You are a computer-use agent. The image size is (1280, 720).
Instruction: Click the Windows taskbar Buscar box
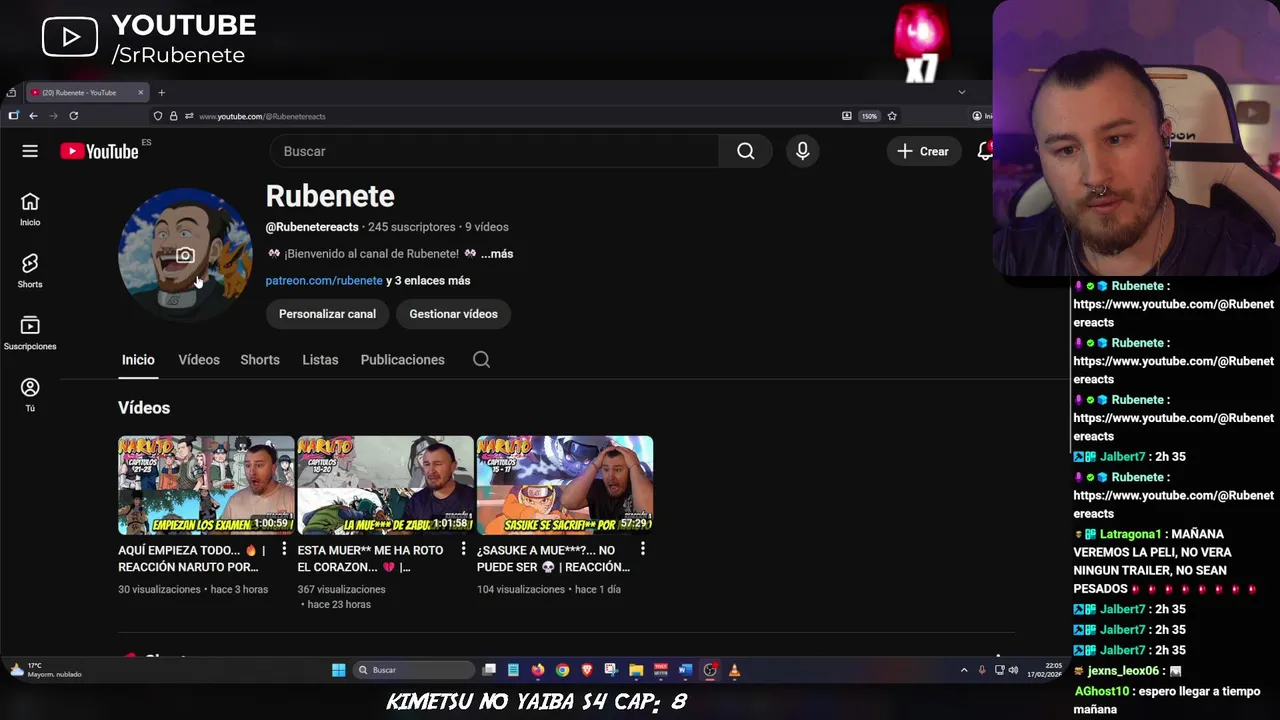click(x=414, y=670)
